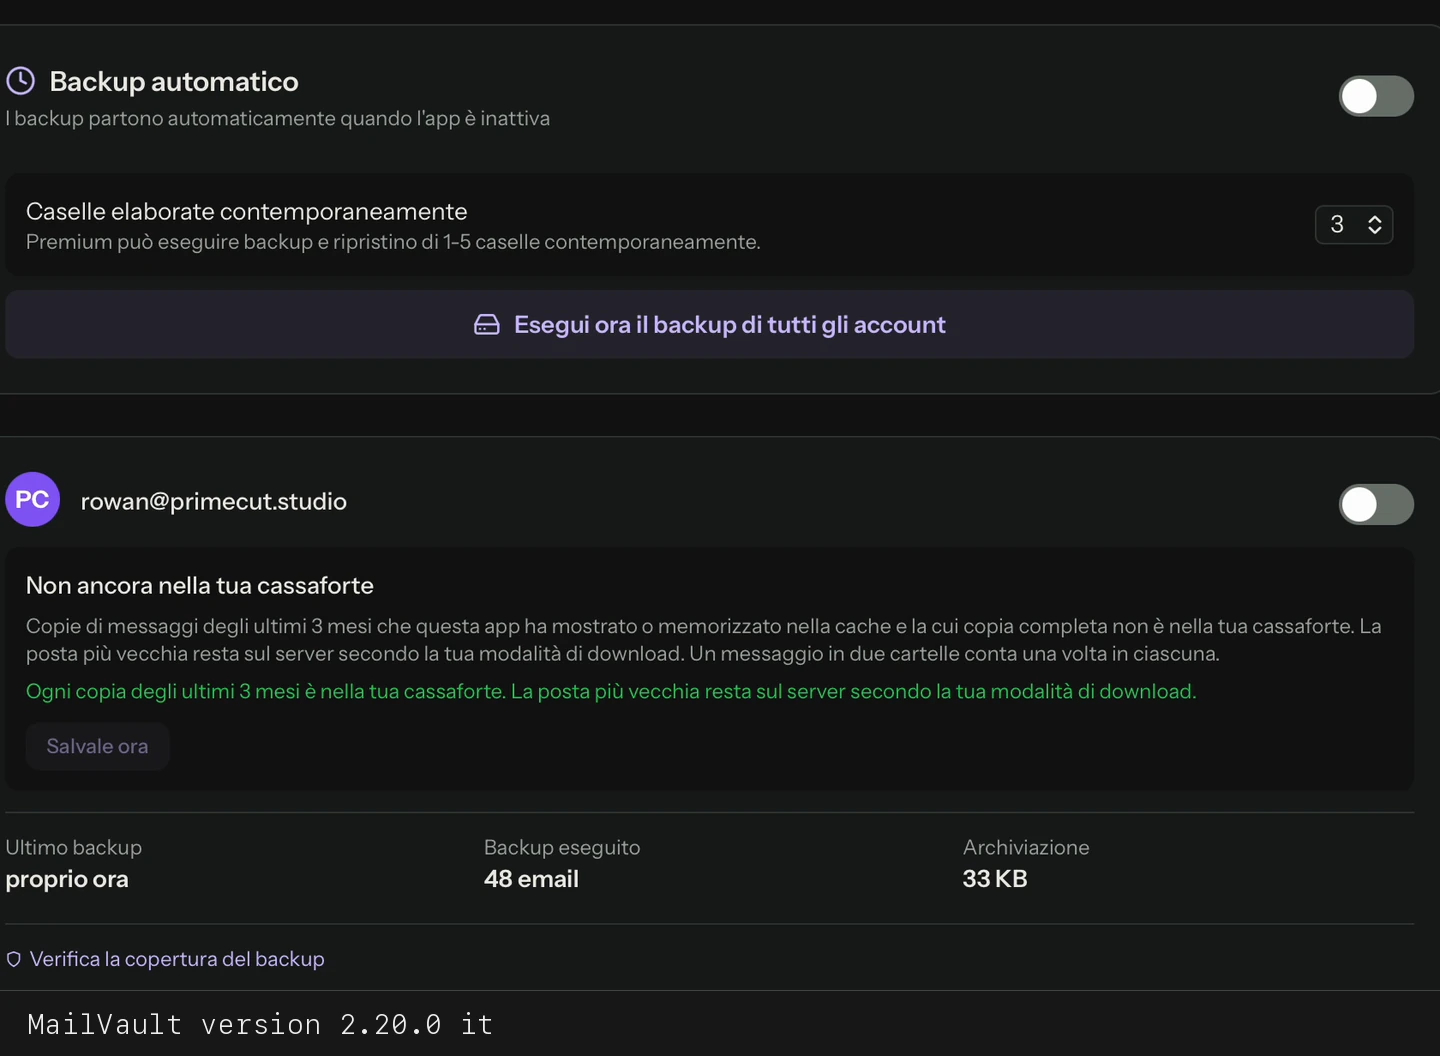Click the Premium 1-5 caselle description text
Viewport: 1440px width, 1056px height.
coord(393,242)
